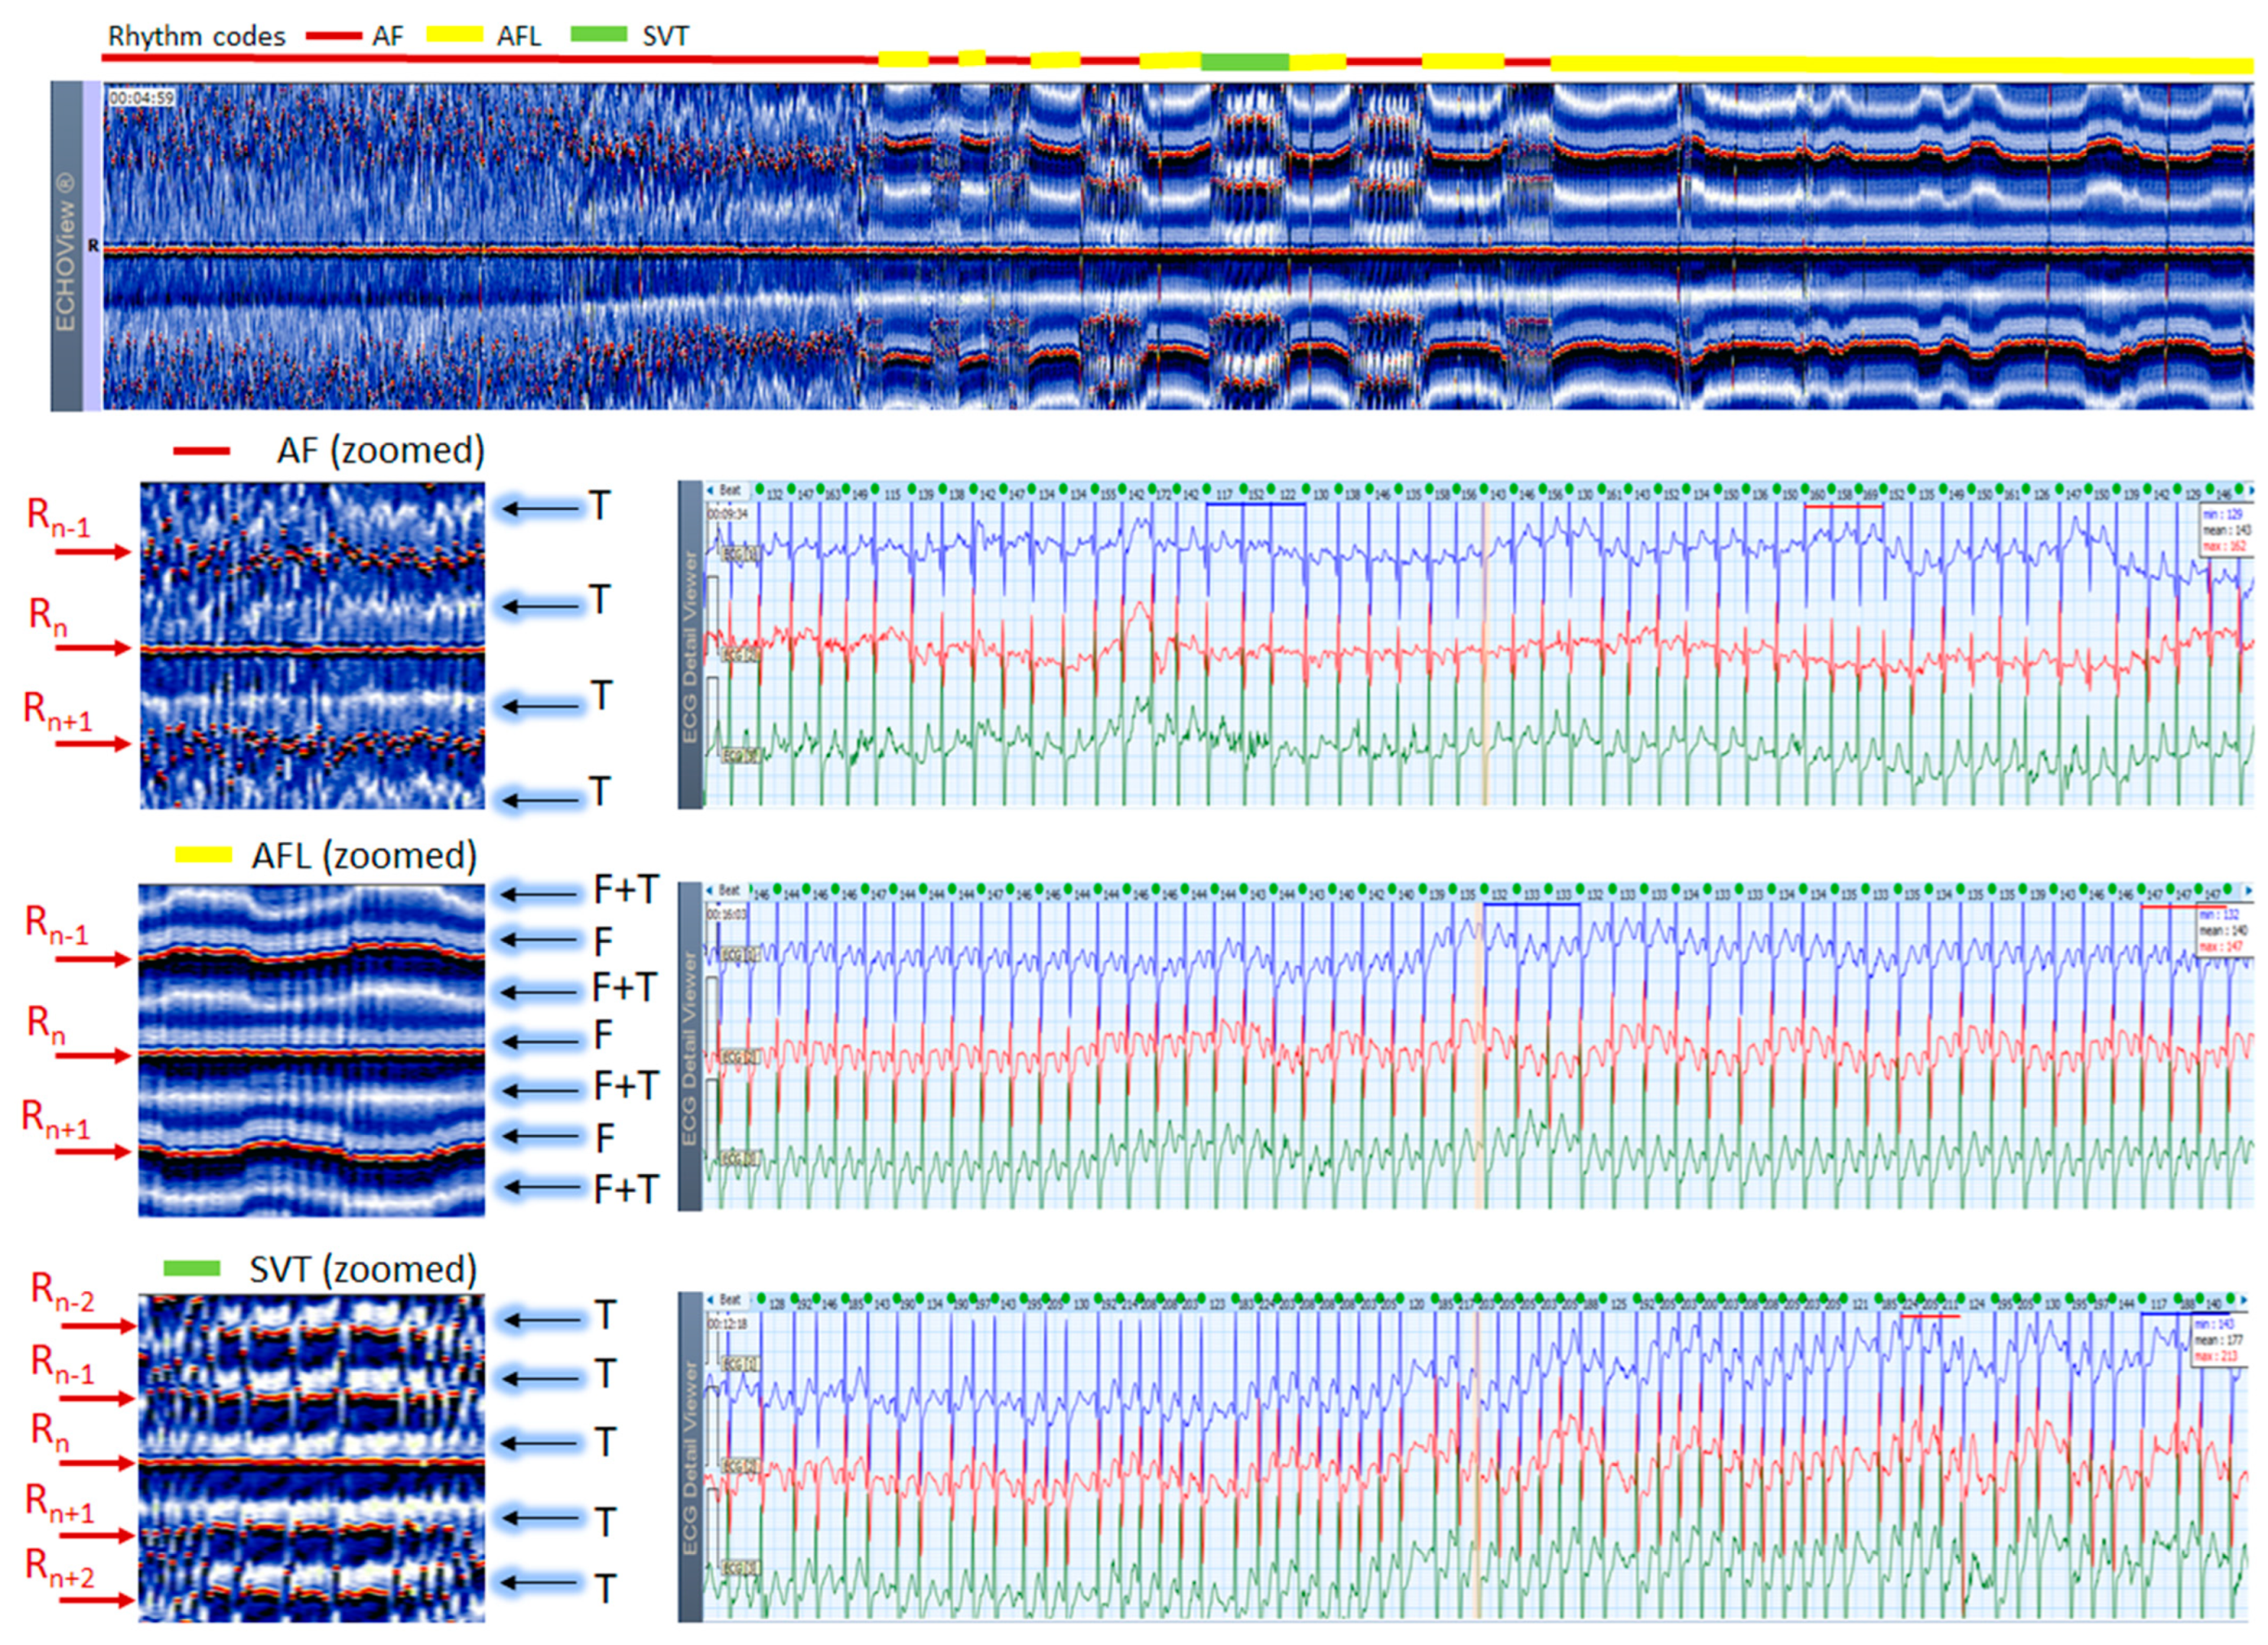Click the first green beat dot in the 00:09:34 viewer
The image size is (2268, 1645).
761,489
